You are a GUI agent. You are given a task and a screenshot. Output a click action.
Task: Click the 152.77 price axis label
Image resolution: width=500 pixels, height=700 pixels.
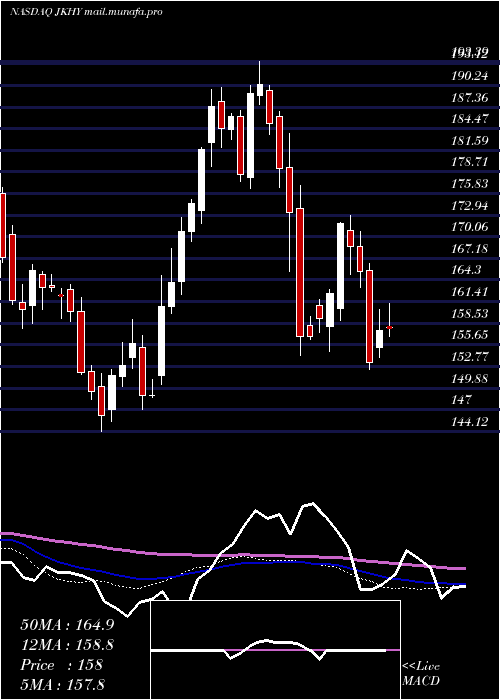[x=470, y=357]
